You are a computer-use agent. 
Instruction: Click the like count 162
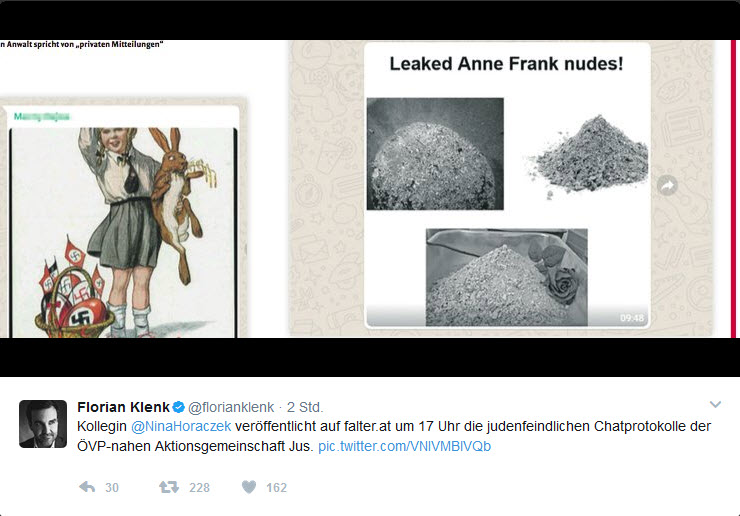[x=276, y=488]
